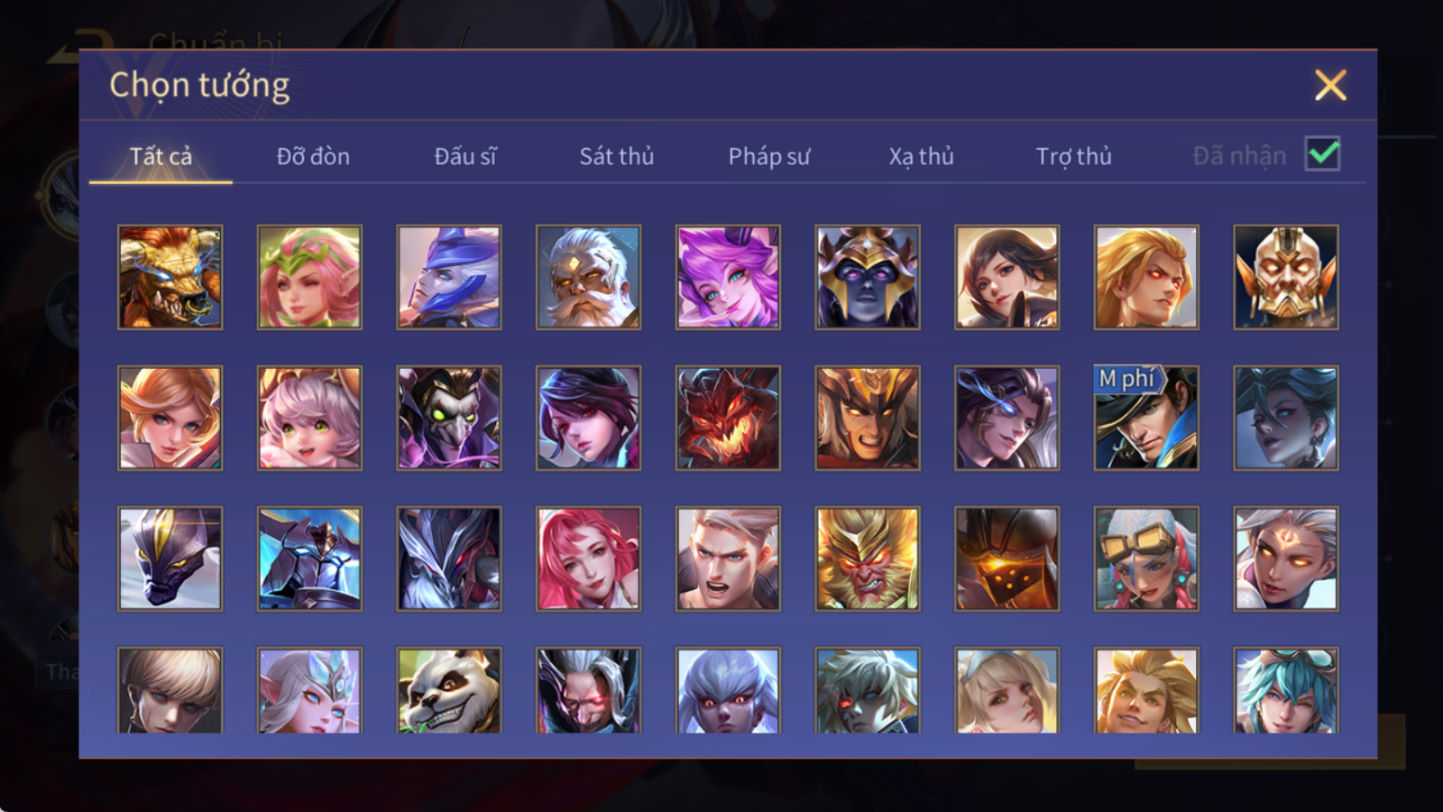Viewport: 1443px width, 812px height.
Task: Toggle the Đã nhận checkbox
Action: (1322, 154)
